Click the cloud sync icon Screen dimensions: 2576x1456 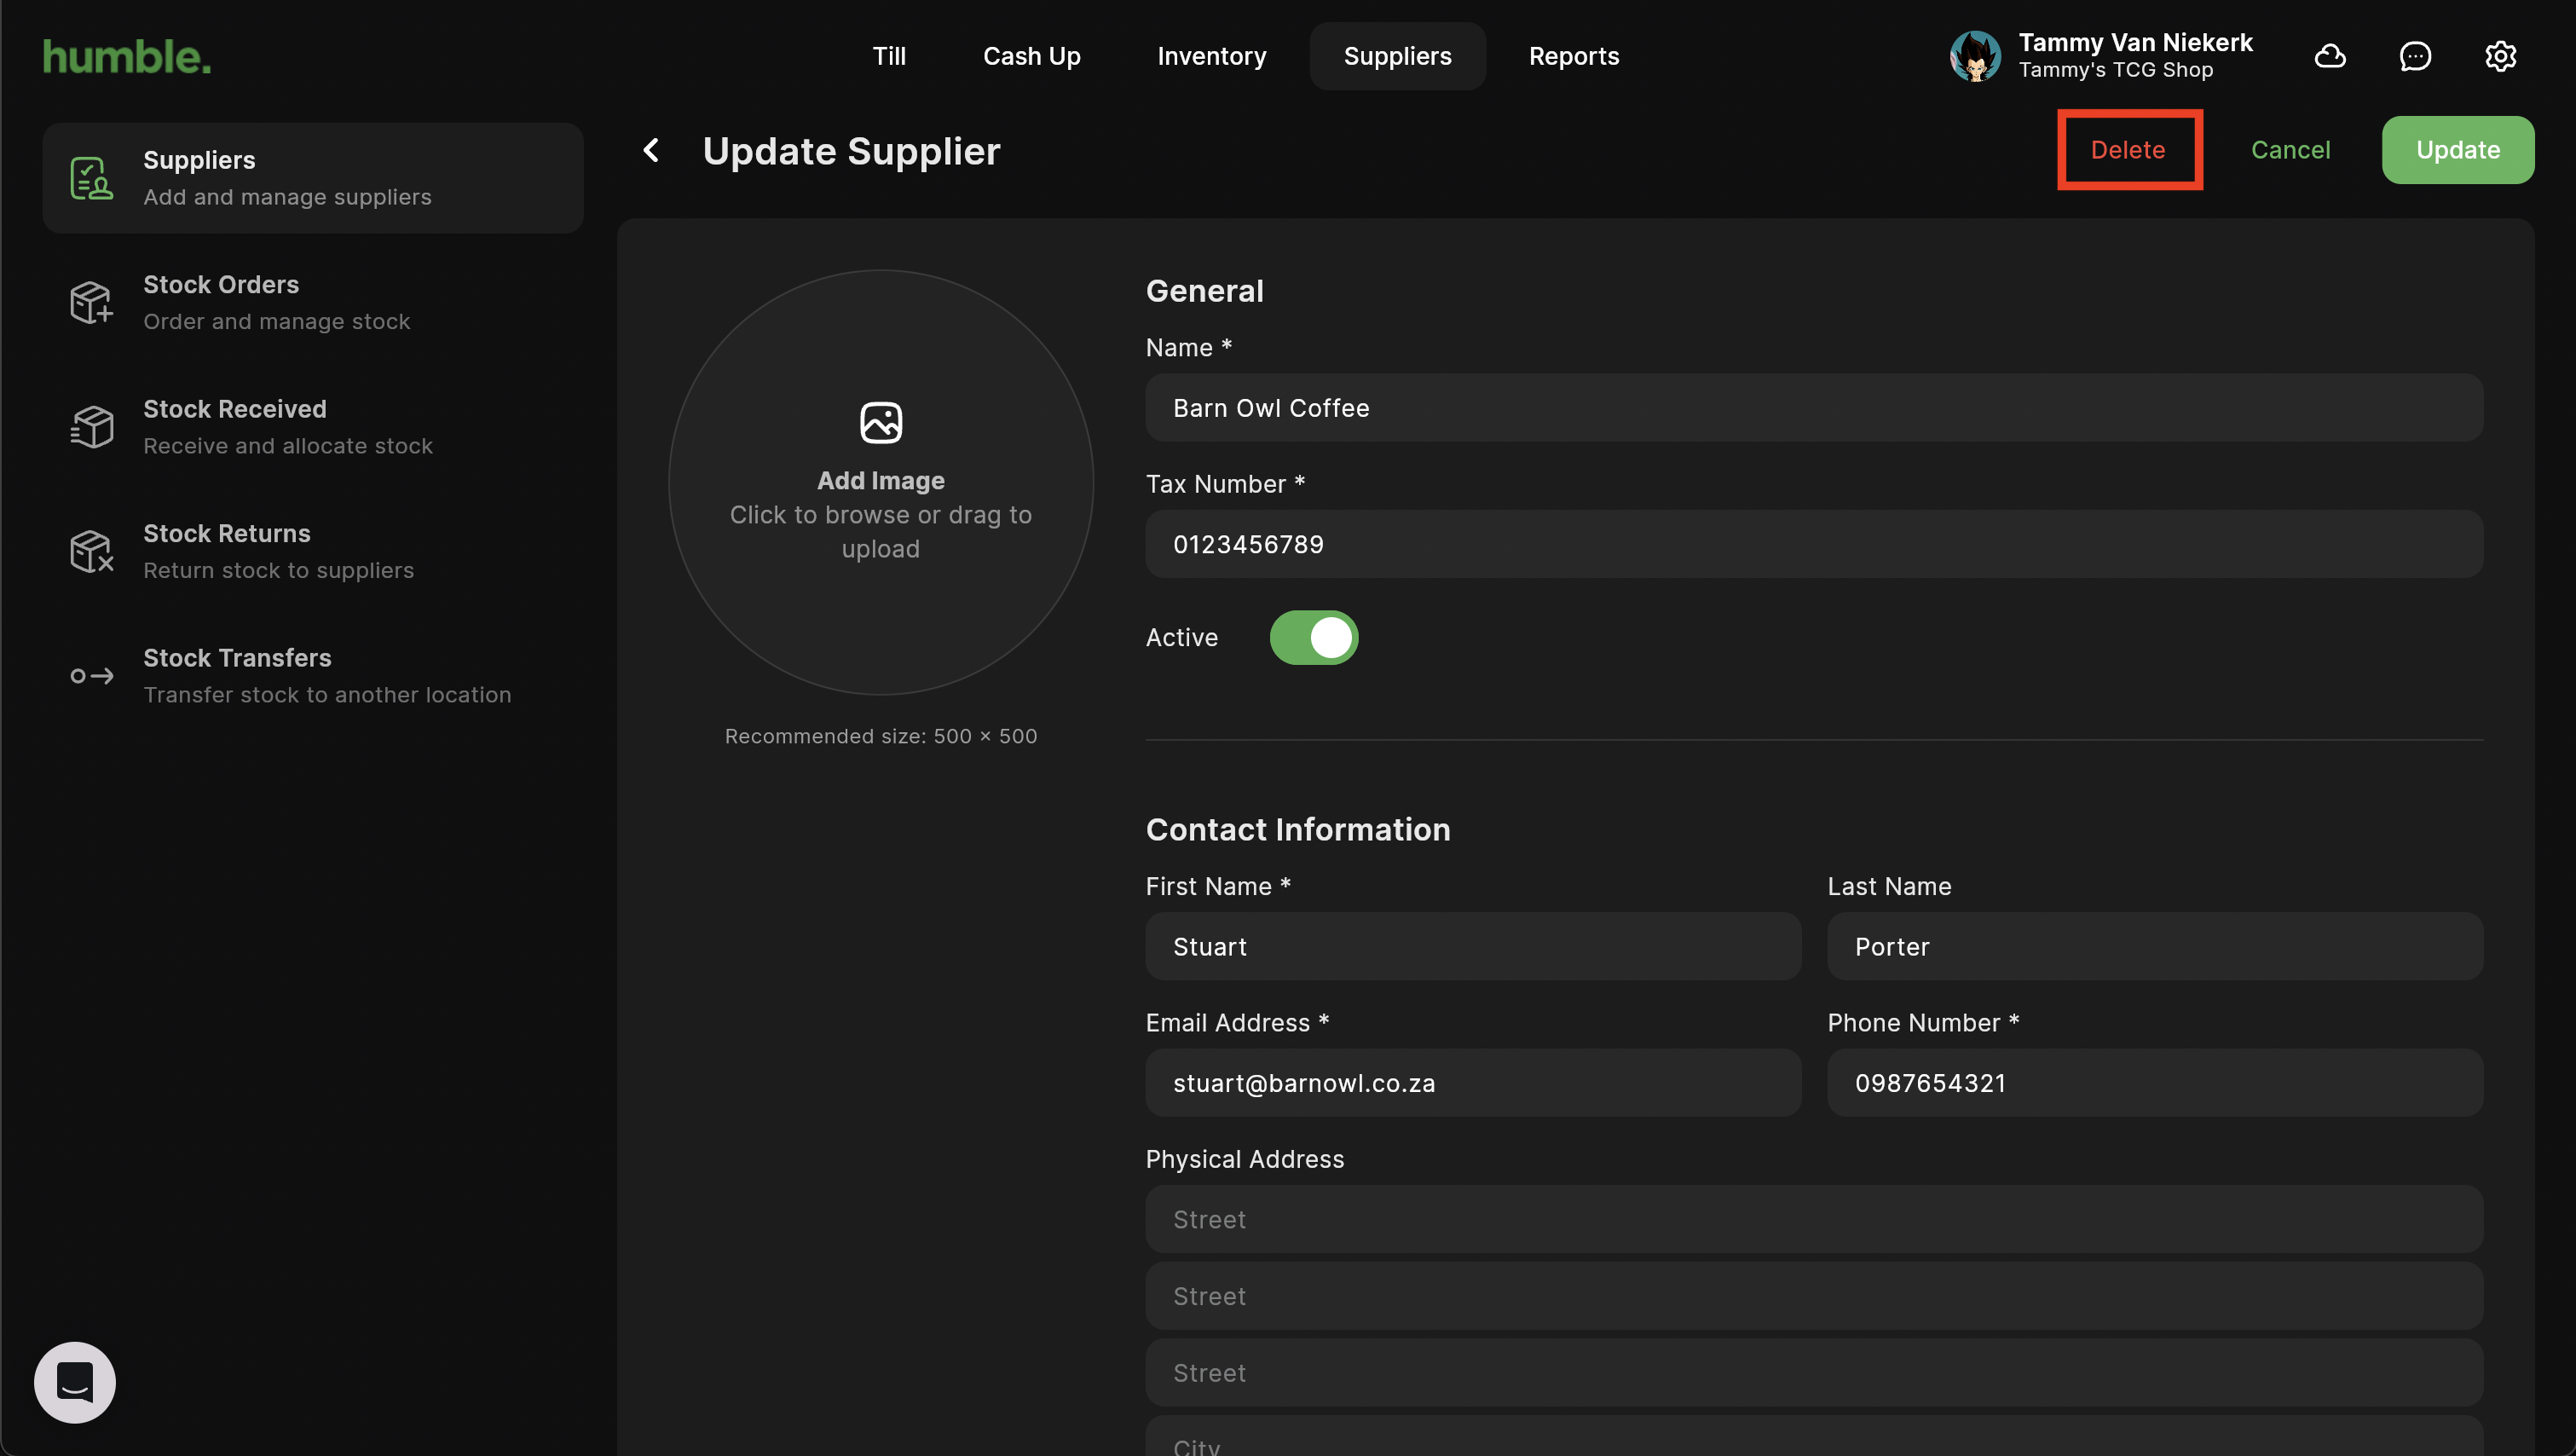(2329, 56)
